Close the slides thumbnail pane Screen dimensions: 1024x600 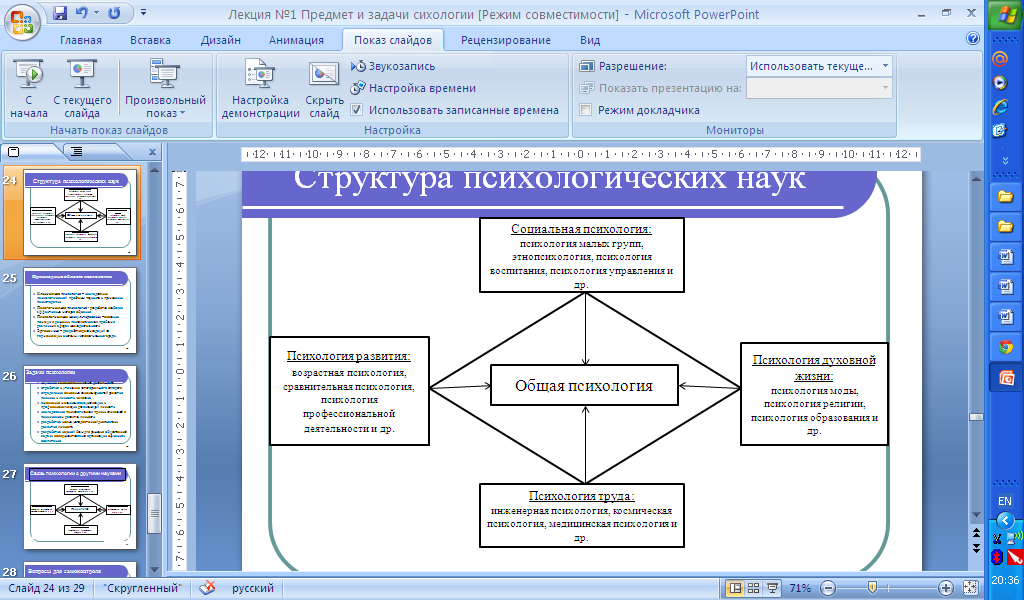tap(152, 151)
